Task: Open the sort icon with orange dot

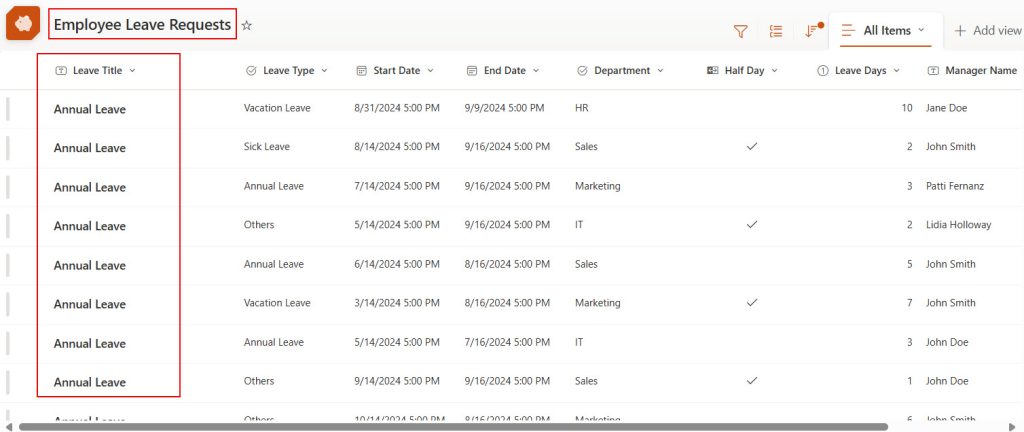Action: coord(812,30)
